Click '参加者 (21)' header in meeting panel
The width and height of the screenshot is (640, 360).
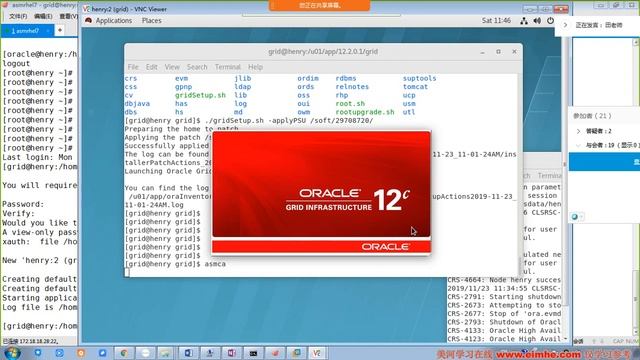pyautogui.click(x=592, y=116)
